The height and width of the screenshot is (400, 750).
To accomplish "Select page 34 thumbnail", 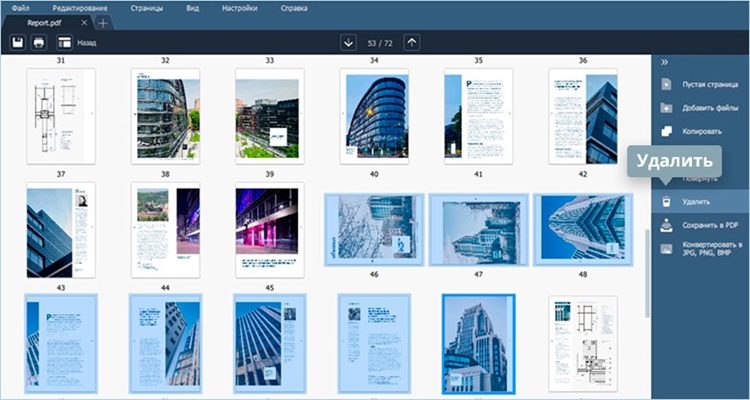I will click(374, 115).
